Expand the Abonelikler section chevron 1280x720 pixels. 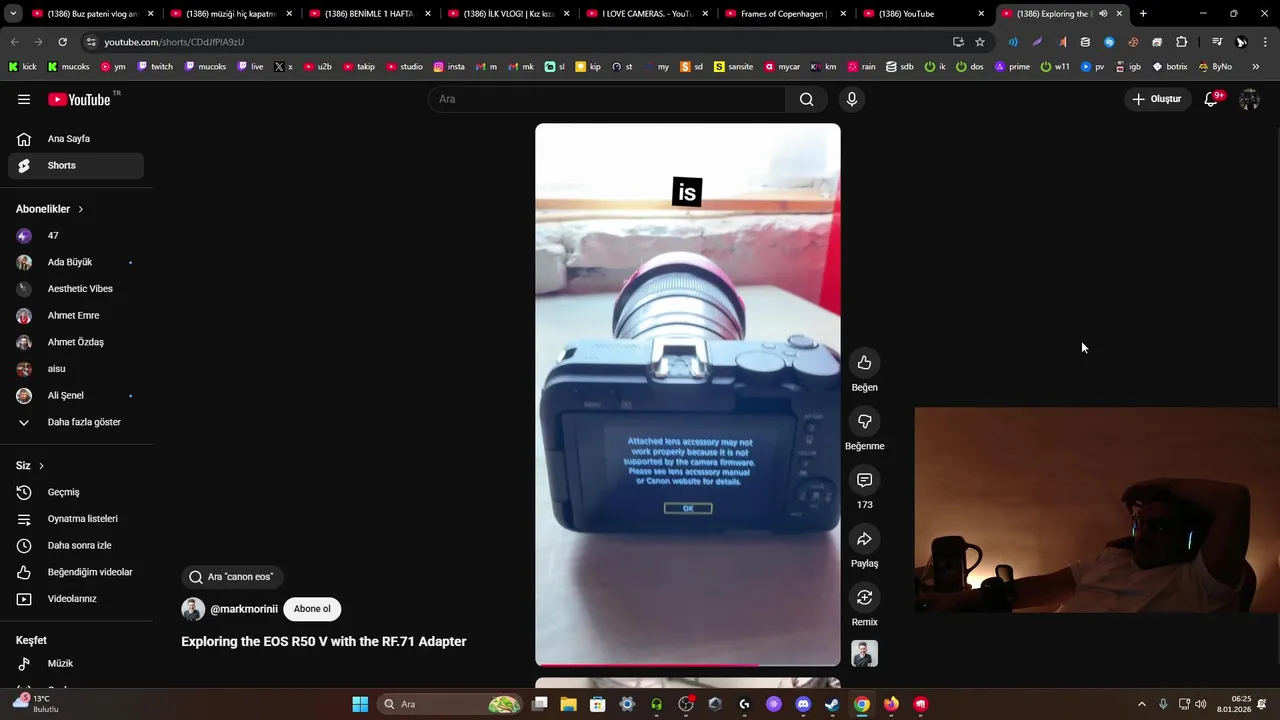(81, 209)
